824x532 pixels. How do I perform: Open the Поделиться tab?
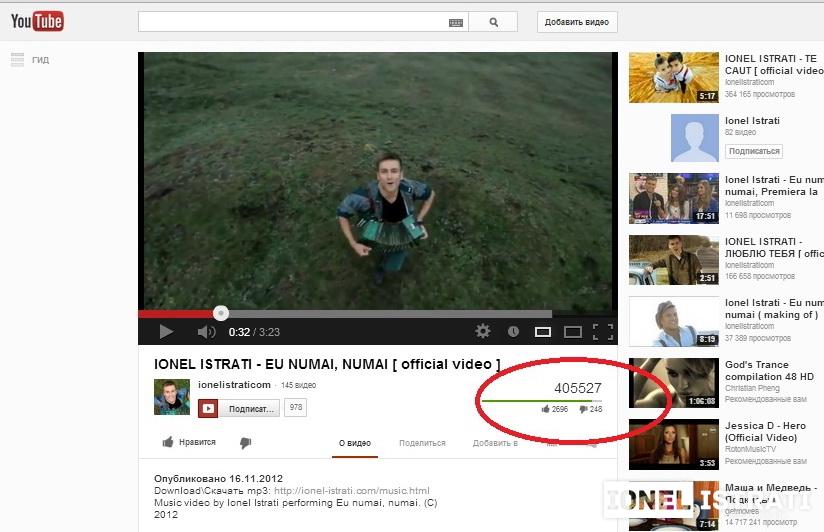422,442
